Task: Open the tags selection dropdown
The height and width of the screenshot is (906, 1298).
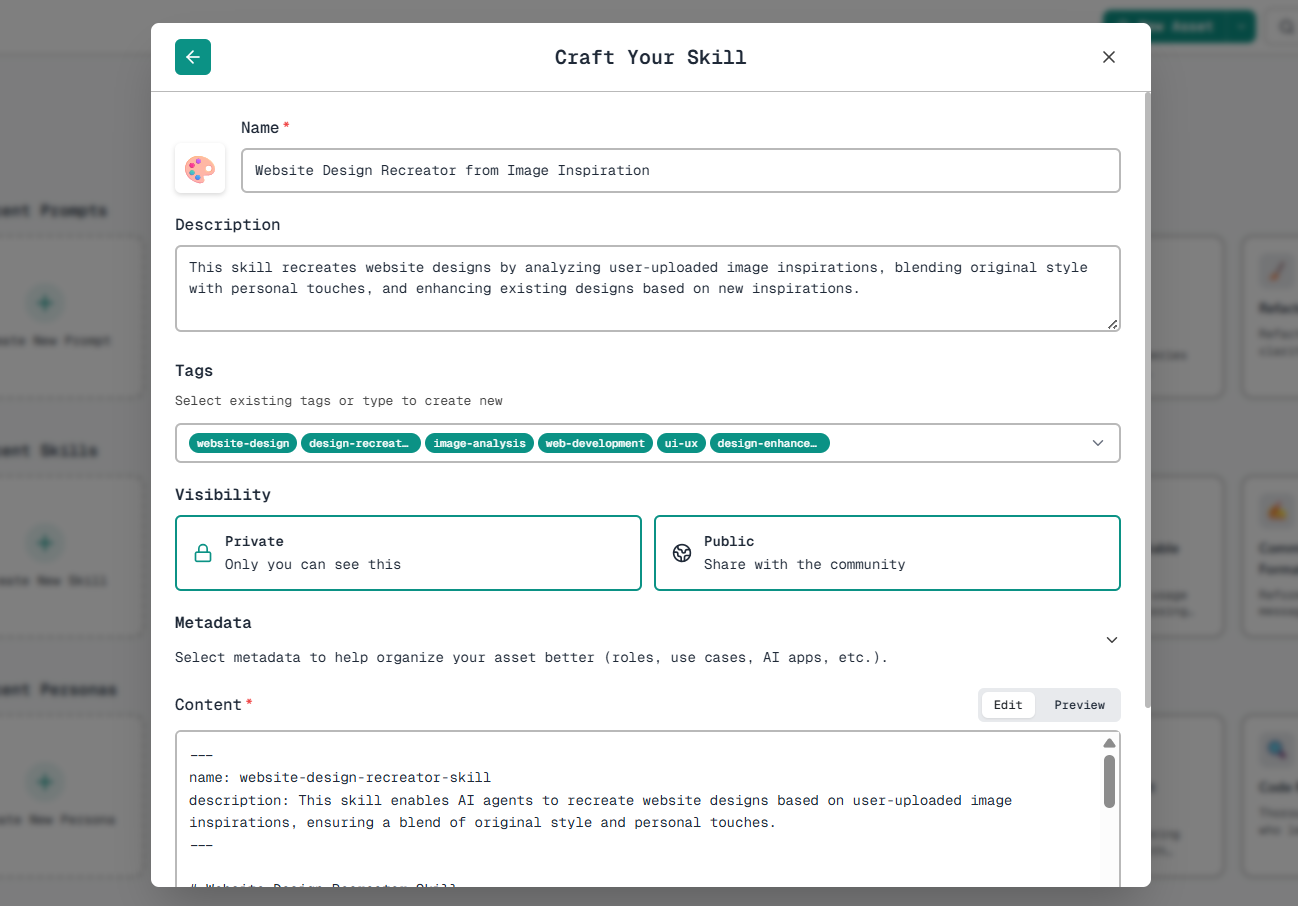Action: [x=1097, y=443]
